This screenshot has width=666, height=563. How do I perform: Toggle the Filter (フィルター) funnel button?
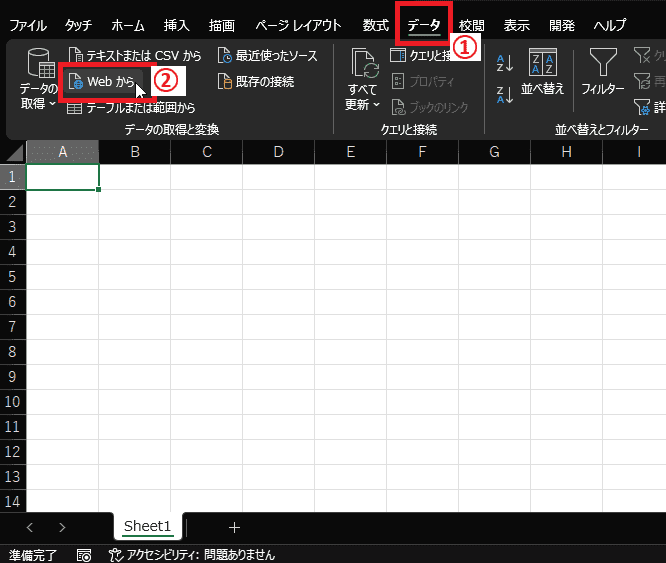tap(603, 72)
